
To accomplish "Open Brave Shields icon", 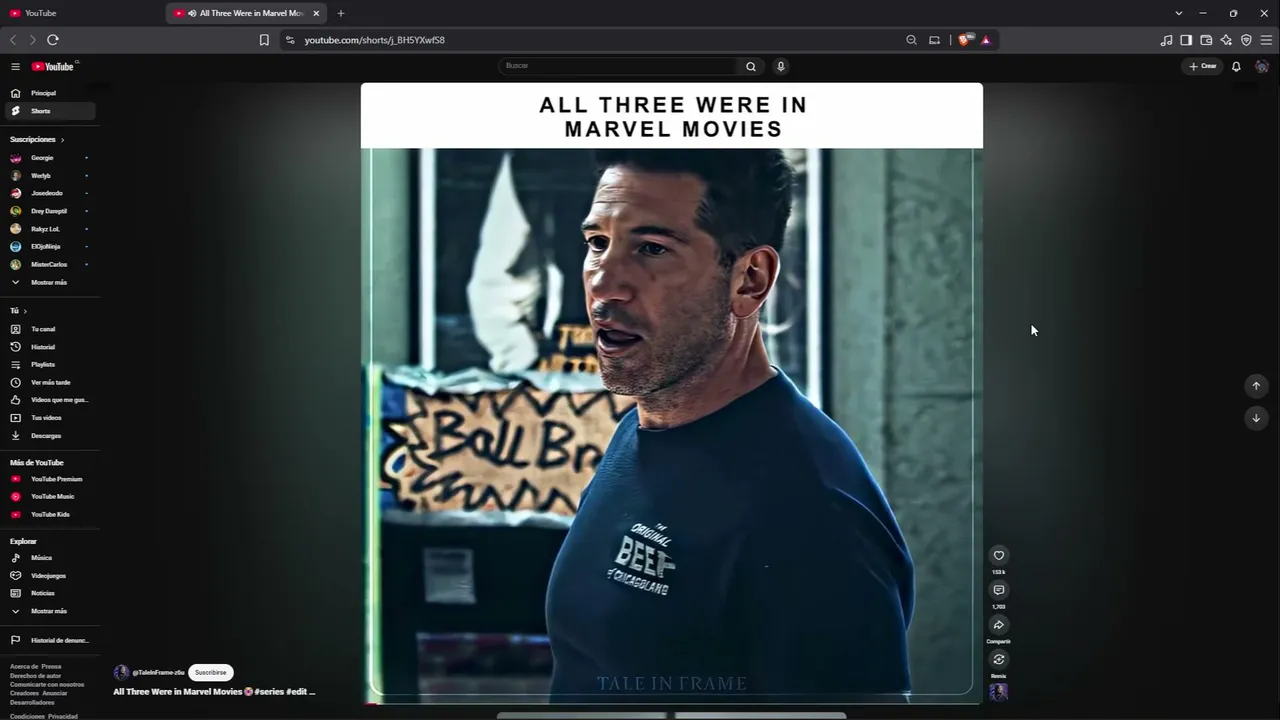I will (964, 40).
